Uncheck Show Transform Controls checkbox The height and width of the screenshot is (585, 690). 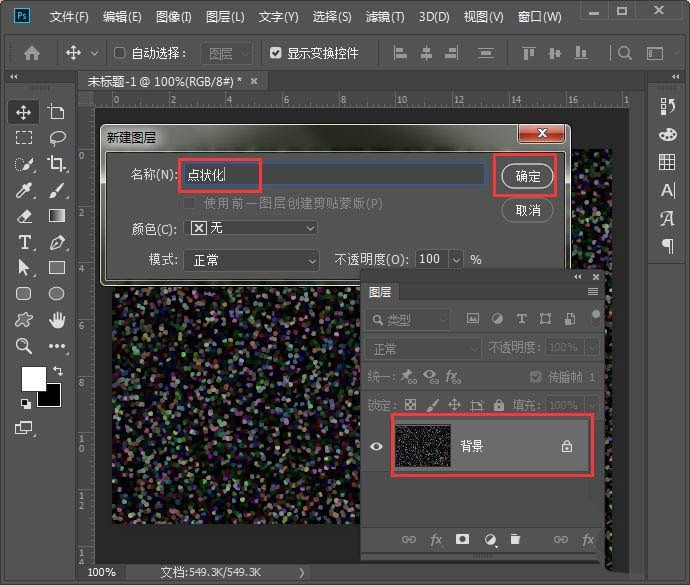pyautogui.click(x=276, y=53)
